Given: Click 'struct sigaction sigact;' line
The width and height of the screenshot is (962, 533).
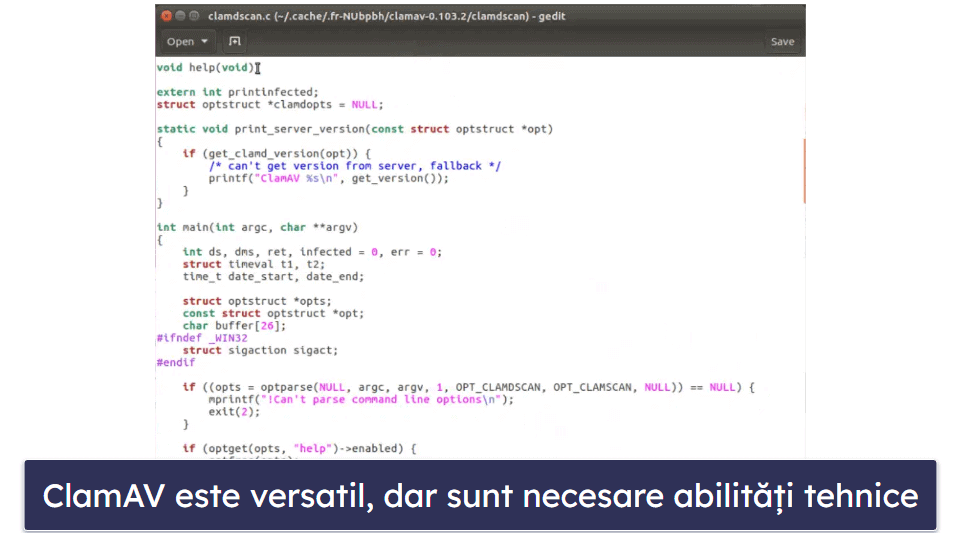Looking at the screenshot, I should coord(260,350).
